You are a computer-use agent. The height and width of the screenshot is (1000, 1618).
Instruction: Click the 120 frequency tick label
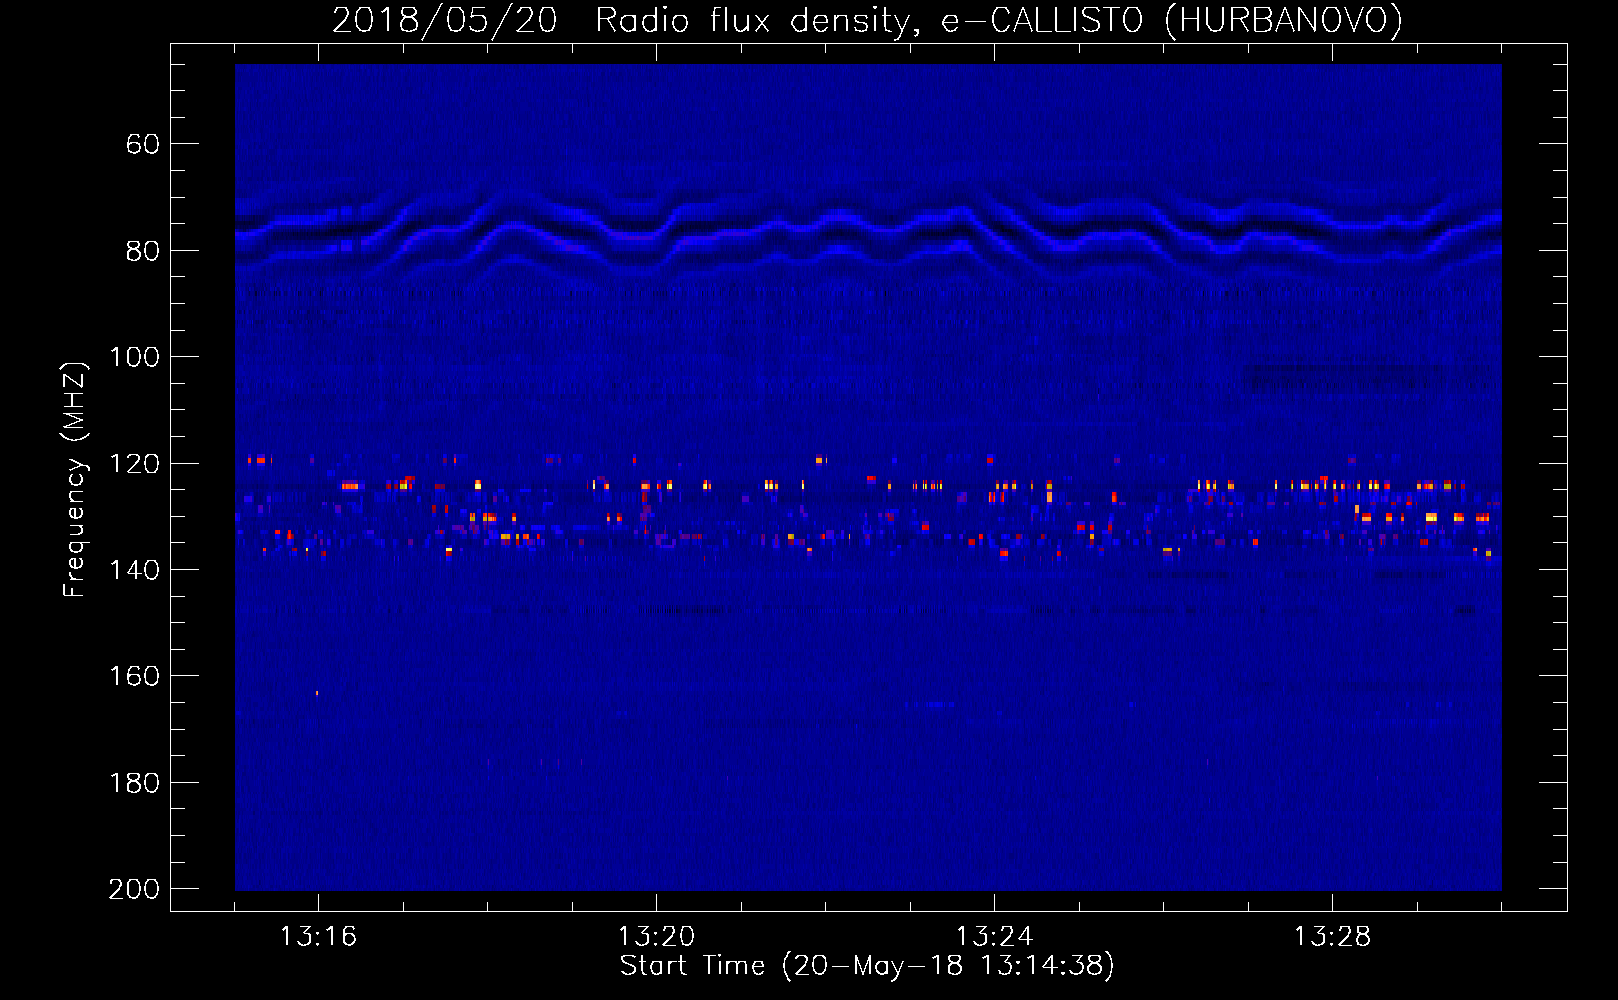tap(134, 464)
